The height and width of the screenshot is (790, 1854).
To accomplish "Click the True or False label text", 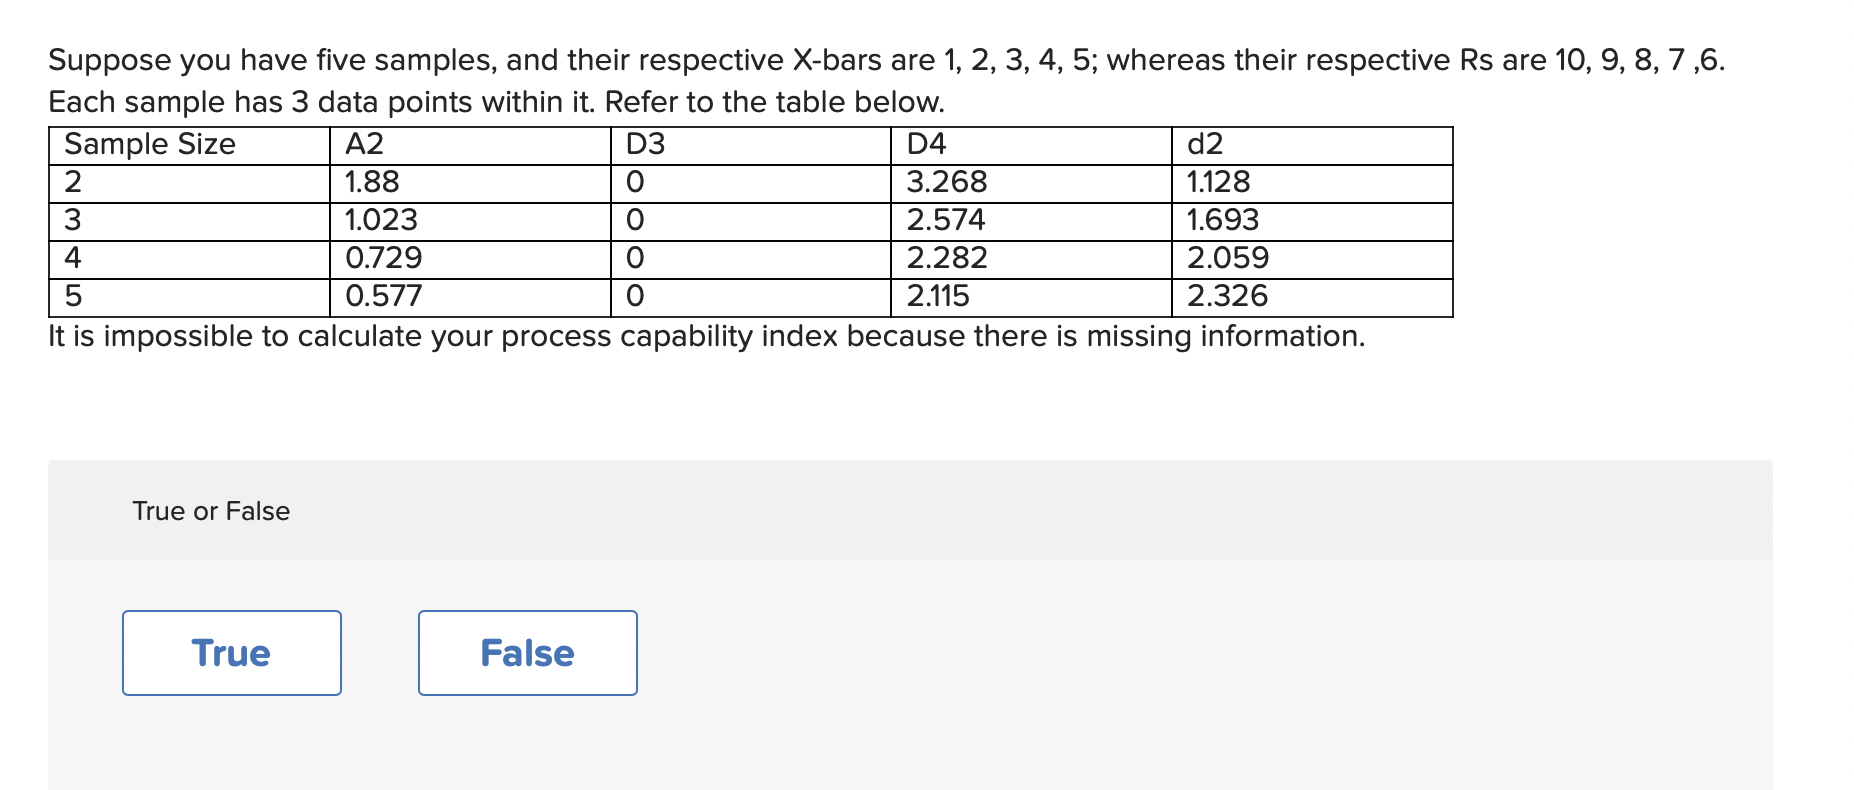I will [x=210, y=511].
